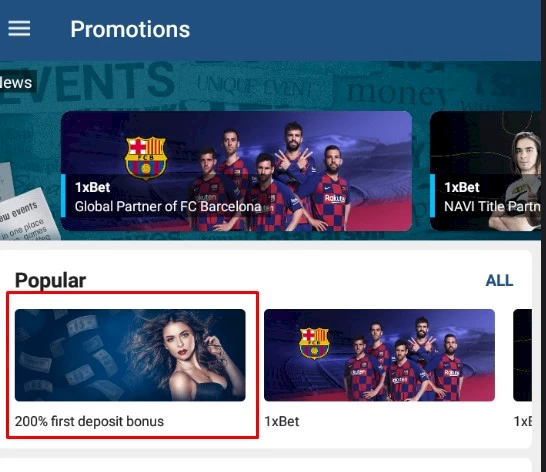Click the '200% first deposit bonus' caption
The width and height of the screenshot is (546, 472).
pyautogui.click(x=89, y=421)
